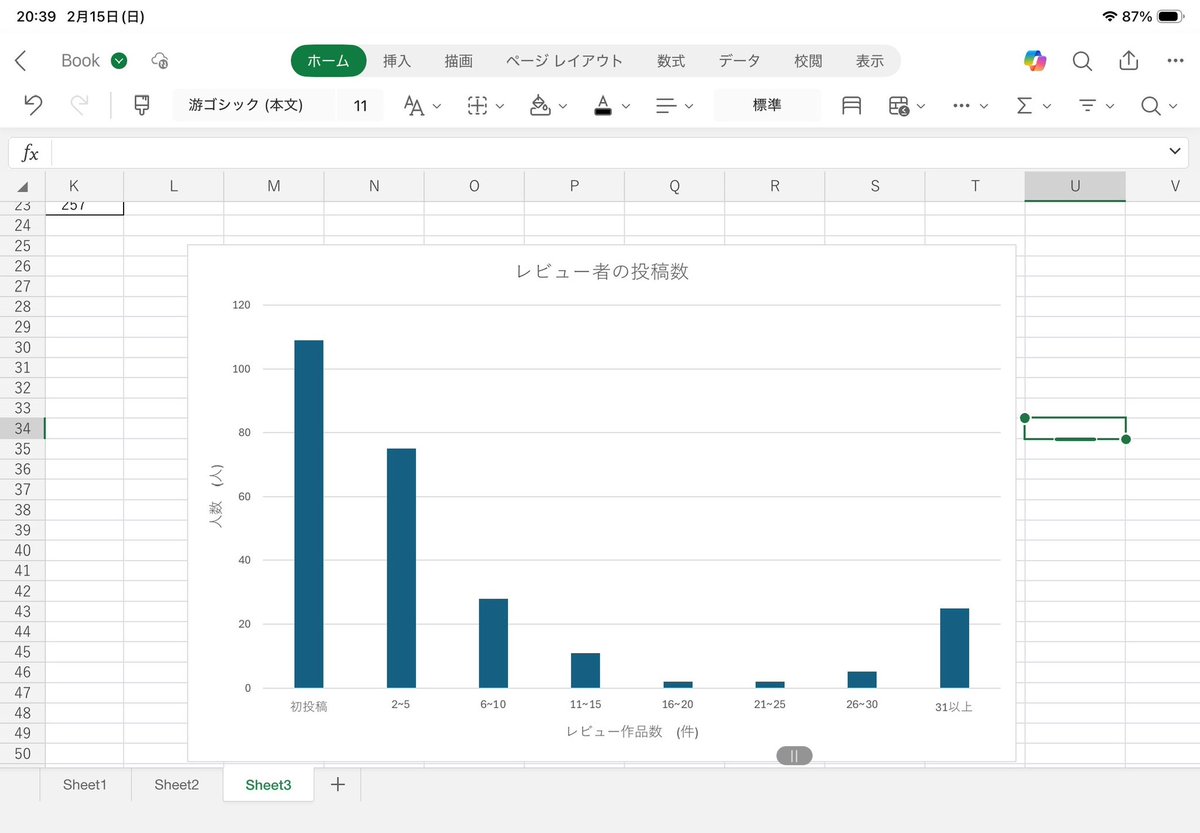Grab the horizontal scroll handle pill

(x=794, y=756)
